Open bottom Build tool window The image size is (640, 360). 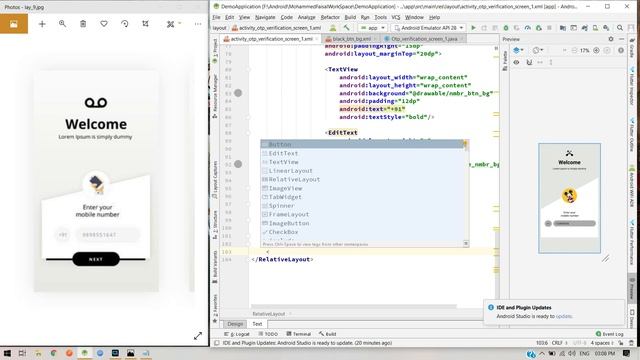tap(328, 334)
